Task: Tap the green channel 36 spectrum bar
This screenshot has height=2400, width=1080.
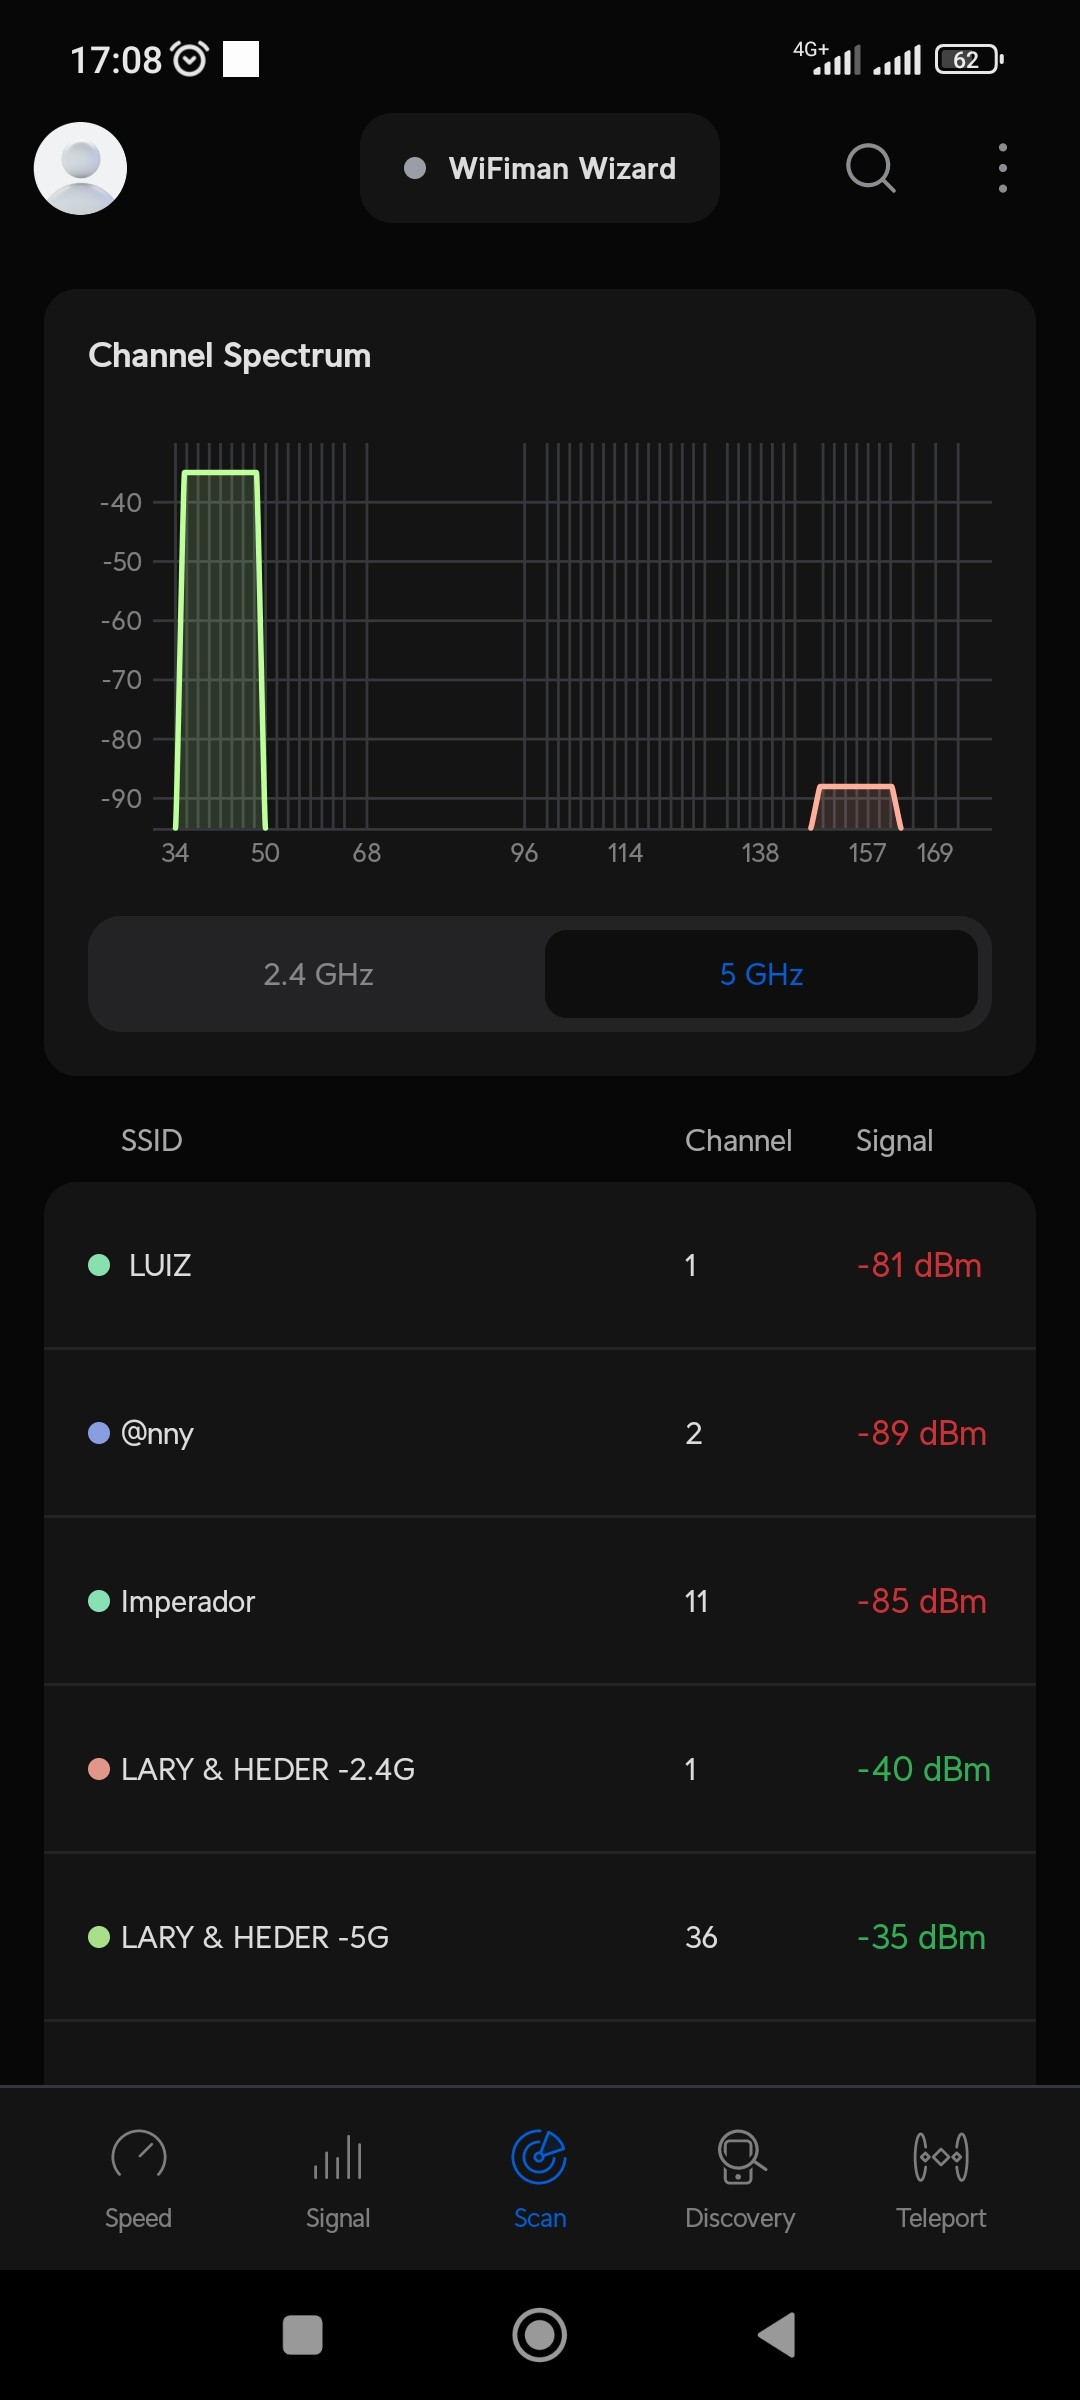Action: [x=220, y=650]
